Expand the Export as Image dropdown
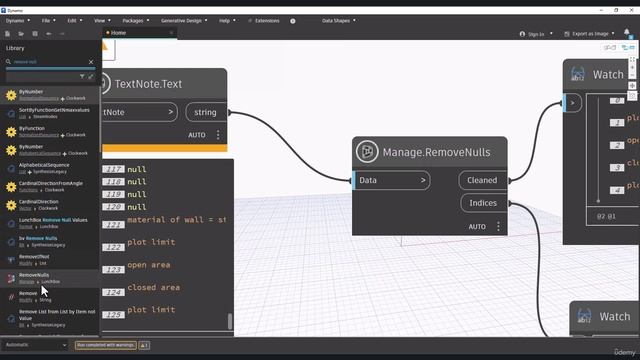This screenshot has width=640, height=360. tap(613, 34)
